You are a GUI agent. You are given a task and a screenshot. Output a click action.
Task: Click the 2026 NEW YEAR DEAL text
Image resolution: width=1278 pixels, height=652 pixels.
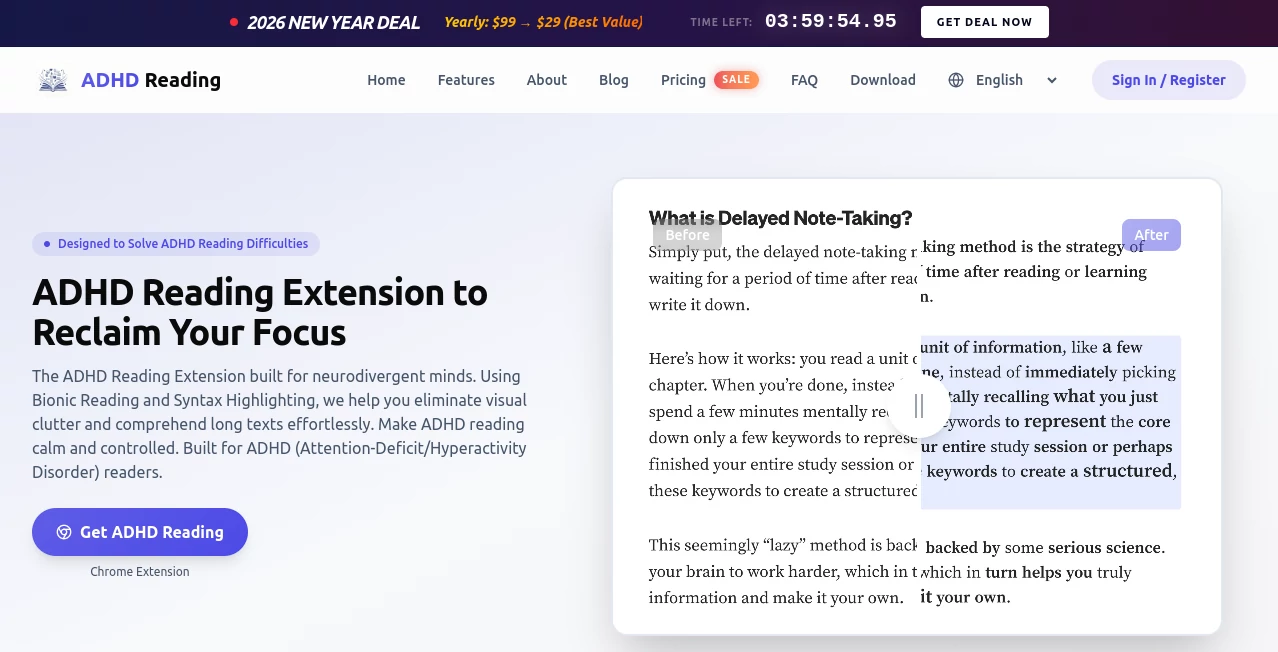(334, 22)
